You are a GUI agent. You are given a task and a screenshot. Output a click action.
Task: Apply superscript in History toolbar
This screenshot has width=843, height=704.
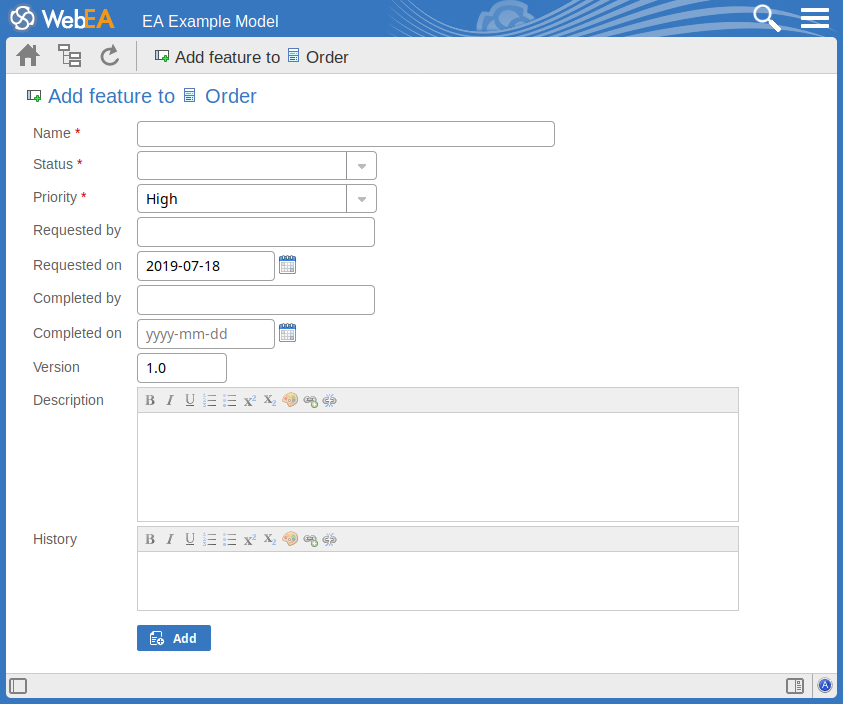(x=250, y=539)
